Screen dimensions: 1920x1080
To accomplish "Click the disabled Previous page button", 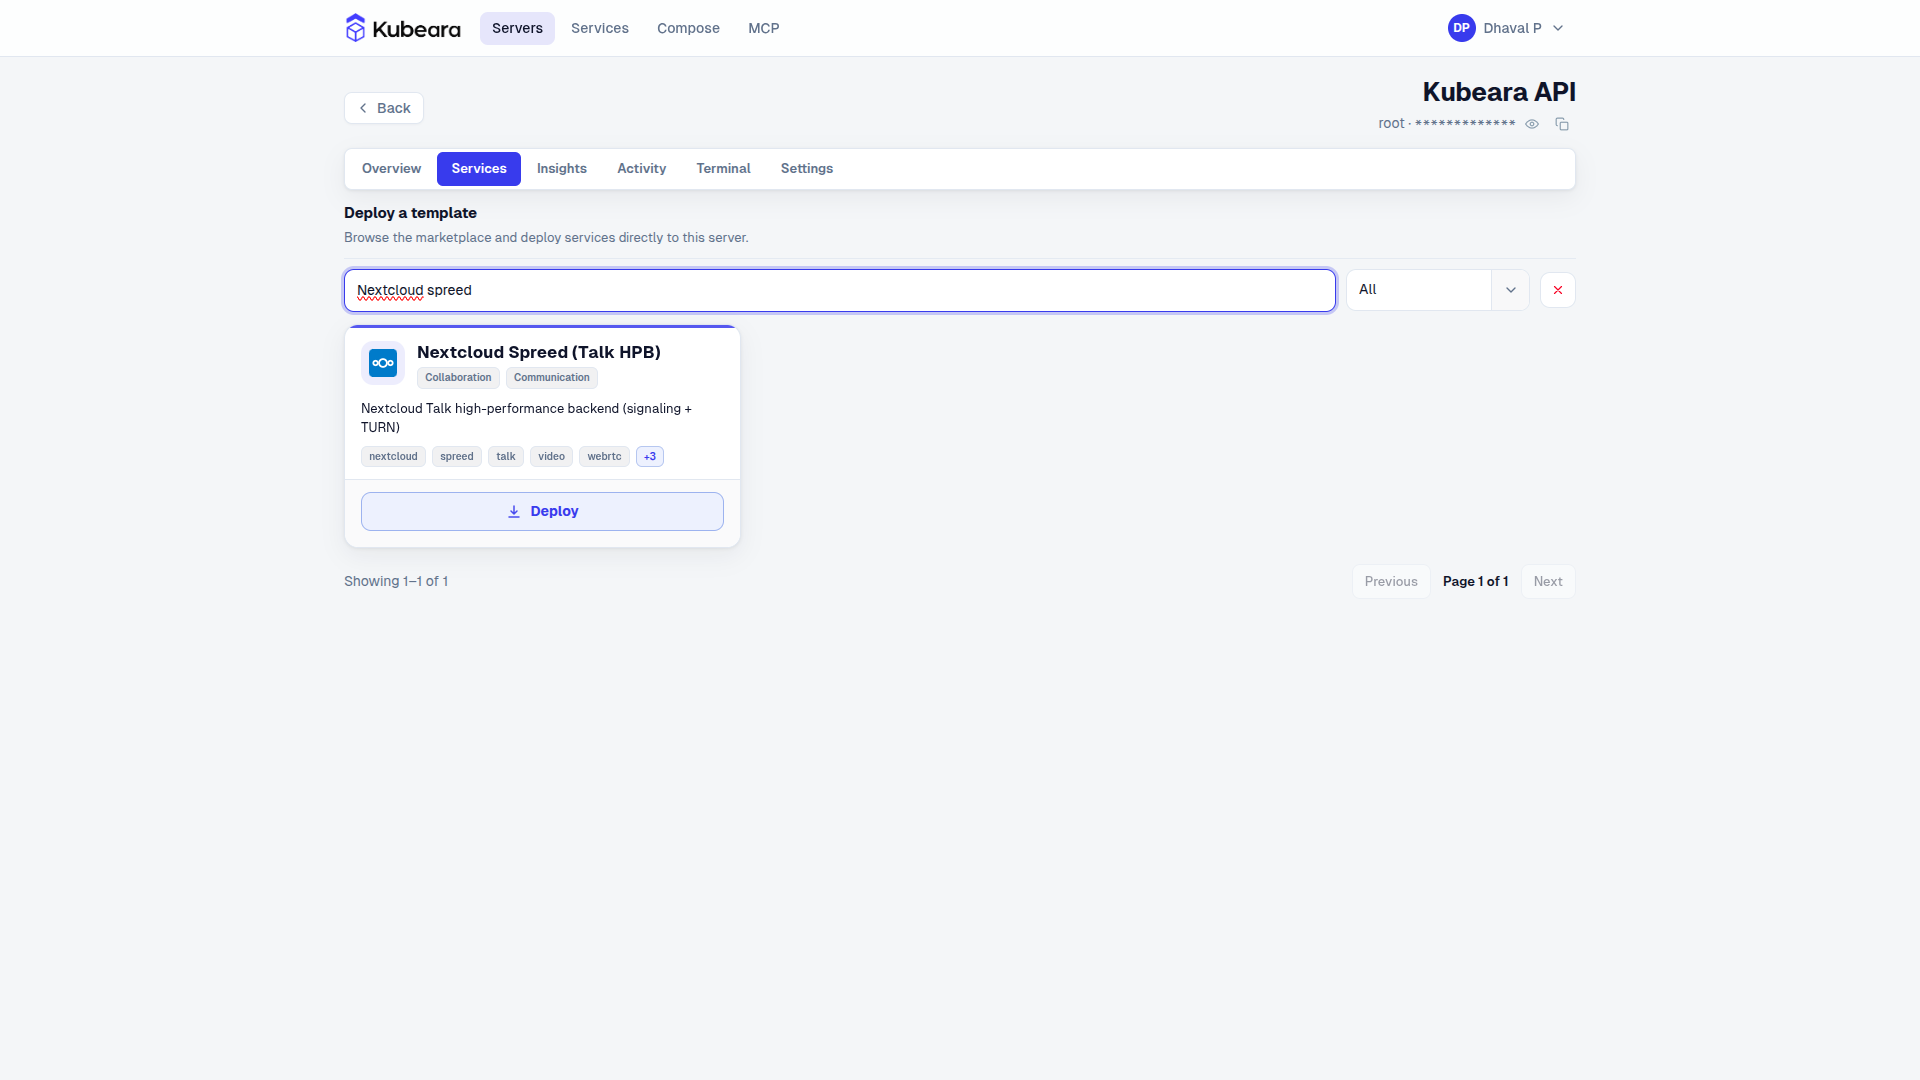I will (1391, 582).
